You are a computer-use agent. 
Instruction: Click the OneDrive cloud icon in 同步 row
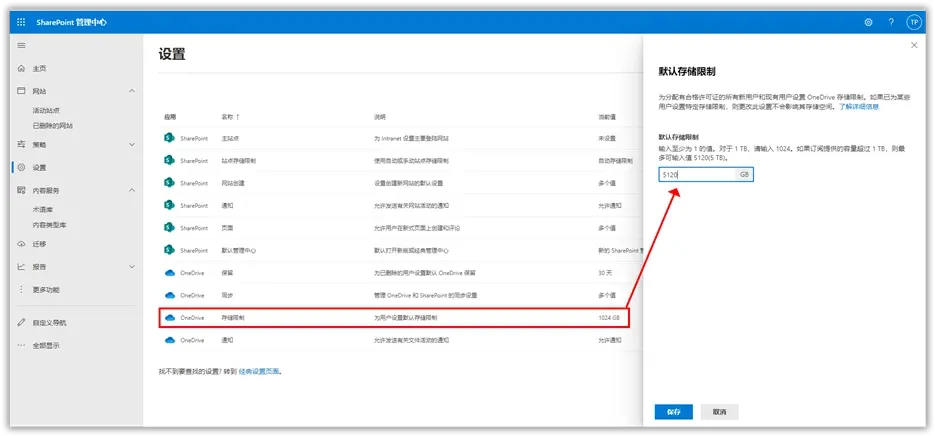point(169,295)
